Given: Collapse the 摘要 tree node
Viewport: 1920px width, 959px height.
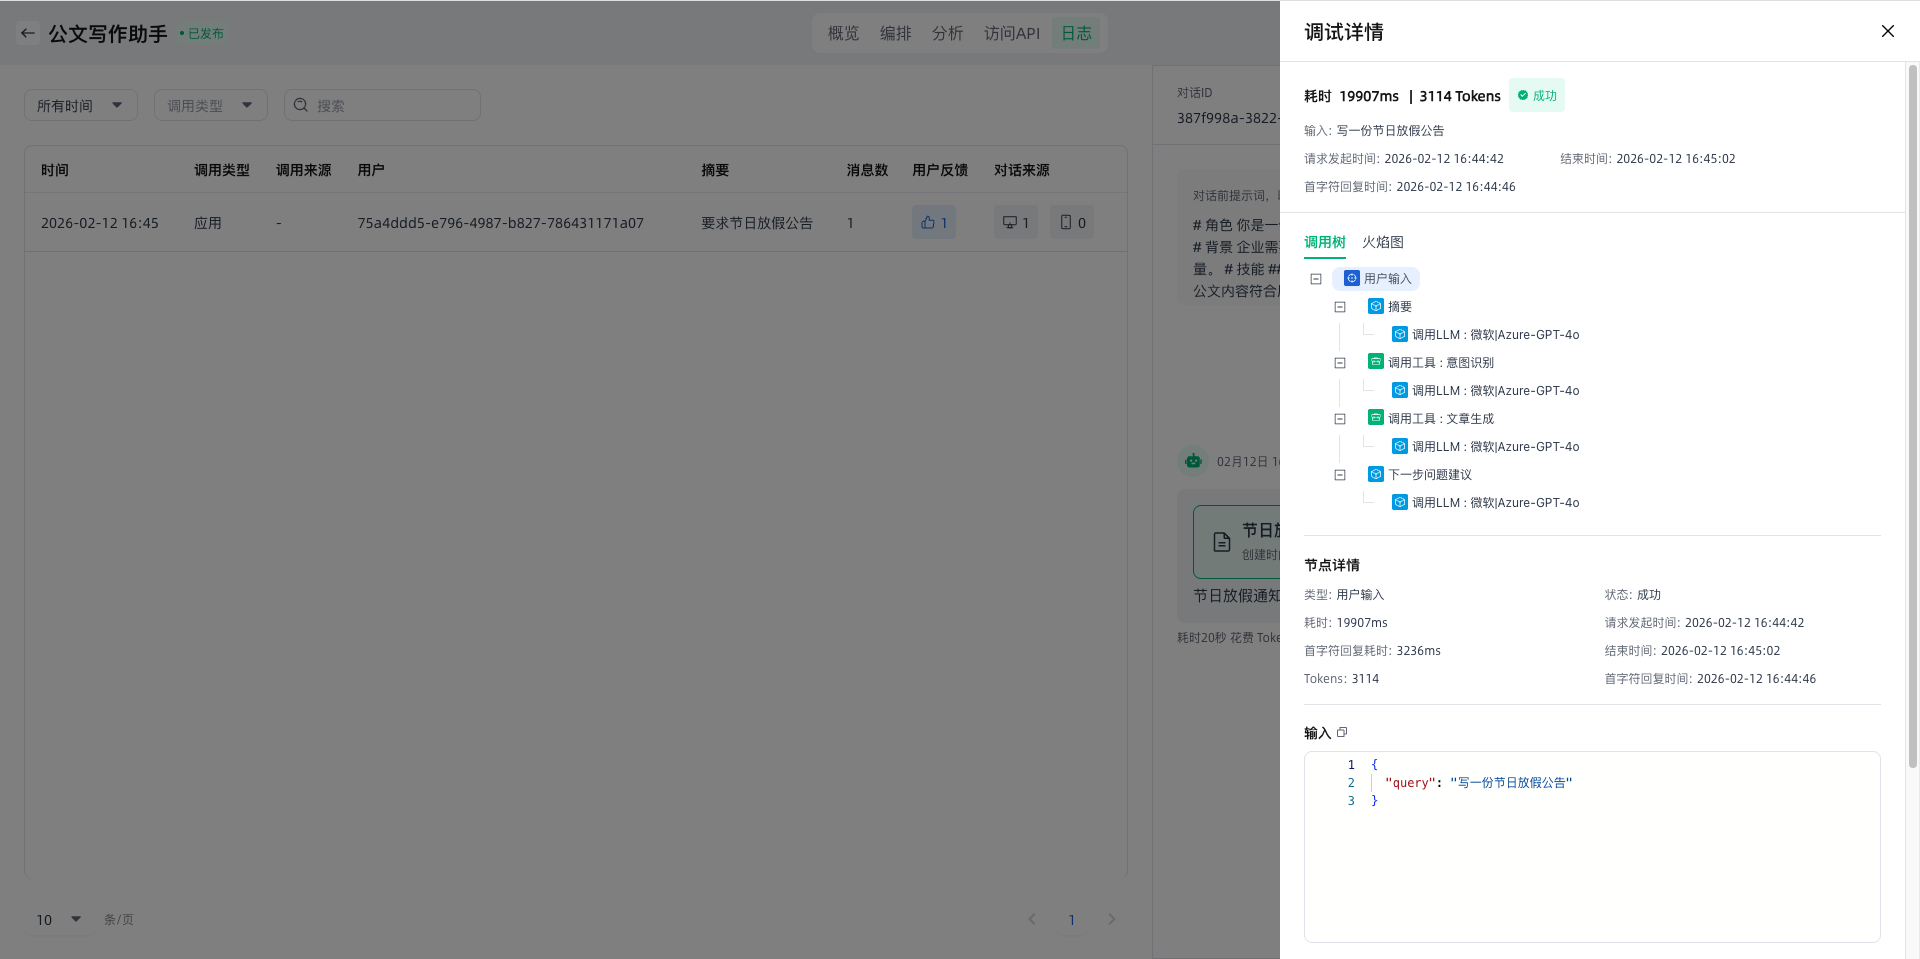Looking at the screenshot, I should click(1340, 307).
